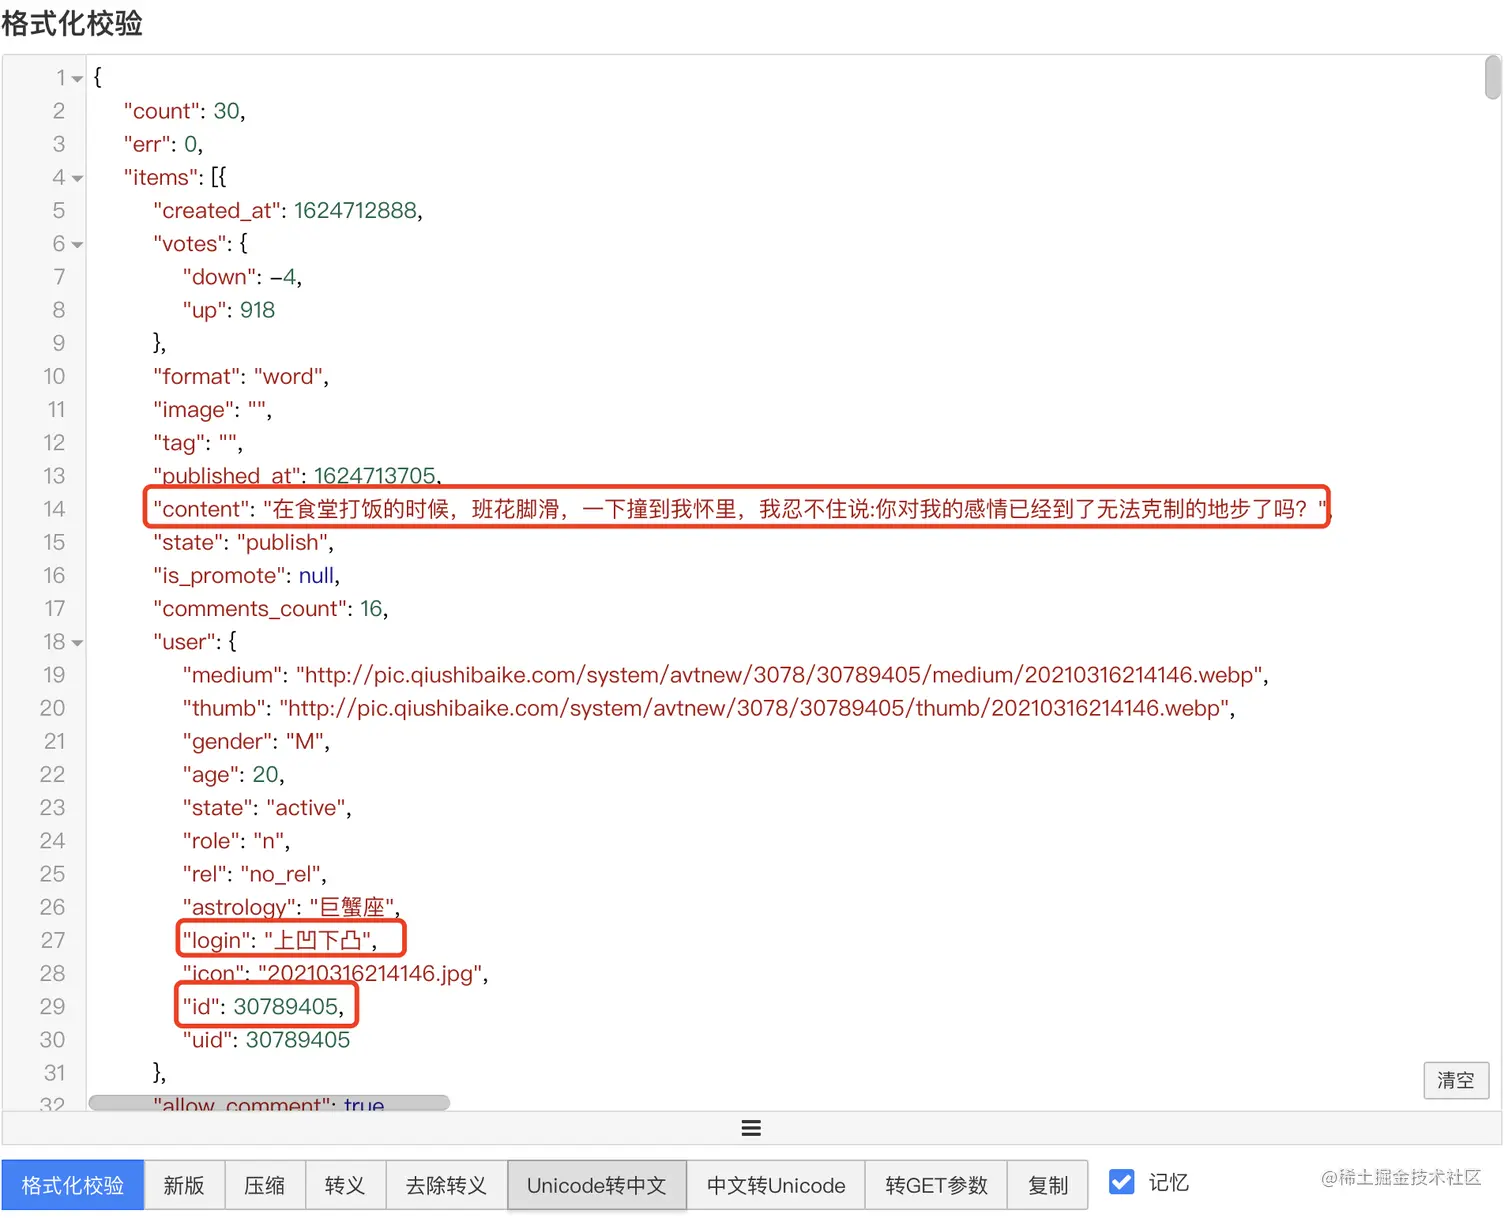Image resolution: width=1512 pixels, height=1218 pixels.
Task: Click the 转义 escape button
Action: [x=345, y=1185]
